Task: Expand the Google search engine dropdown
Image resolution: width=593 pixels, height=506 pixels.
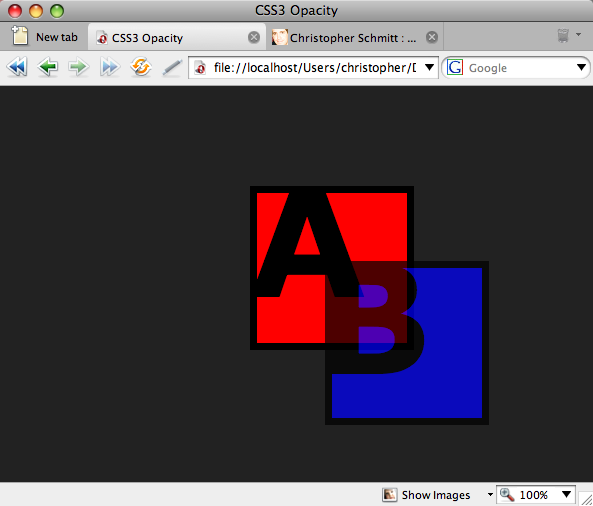Action: (582, 68)
